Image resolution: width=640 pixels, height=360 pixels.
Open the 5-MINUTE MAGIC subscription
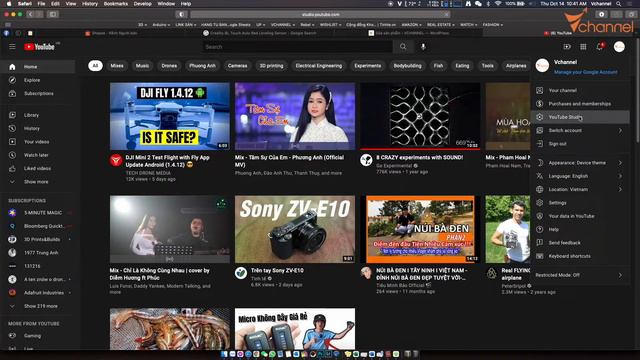(38, 213)
